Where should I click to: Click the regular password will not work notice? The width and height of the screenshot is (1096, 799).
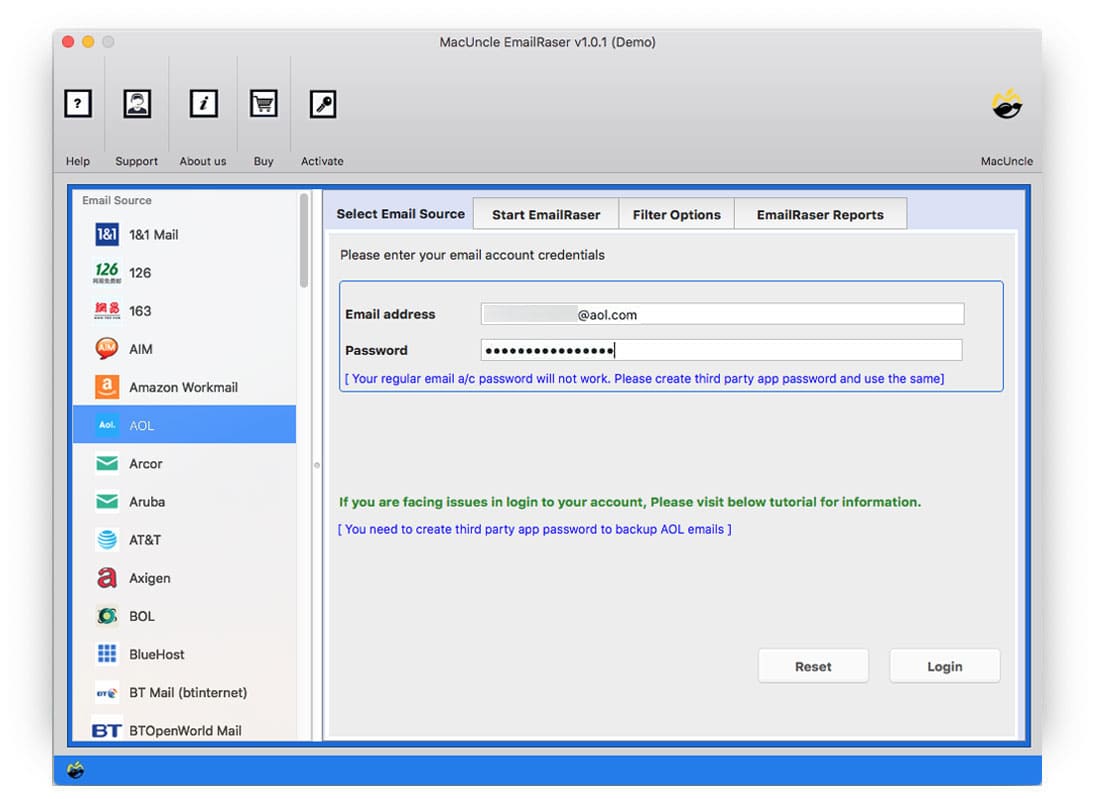[x=644, y=378]
